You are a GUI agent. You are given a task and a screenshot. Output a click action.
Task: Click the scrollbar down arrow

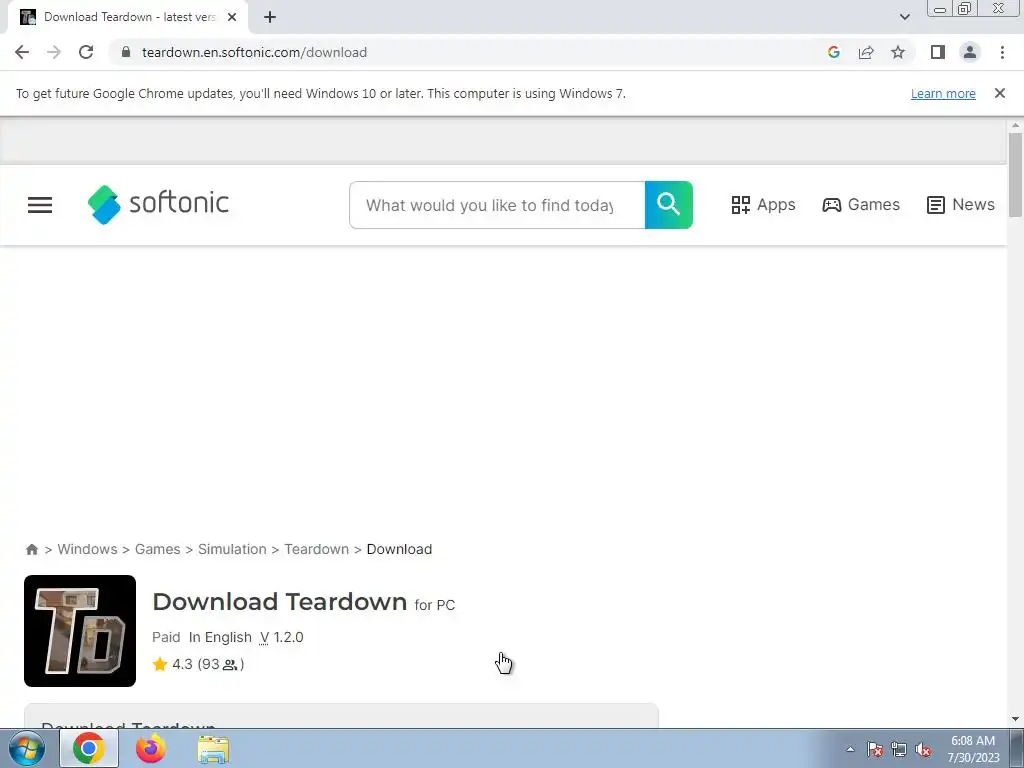[1015, 719]
